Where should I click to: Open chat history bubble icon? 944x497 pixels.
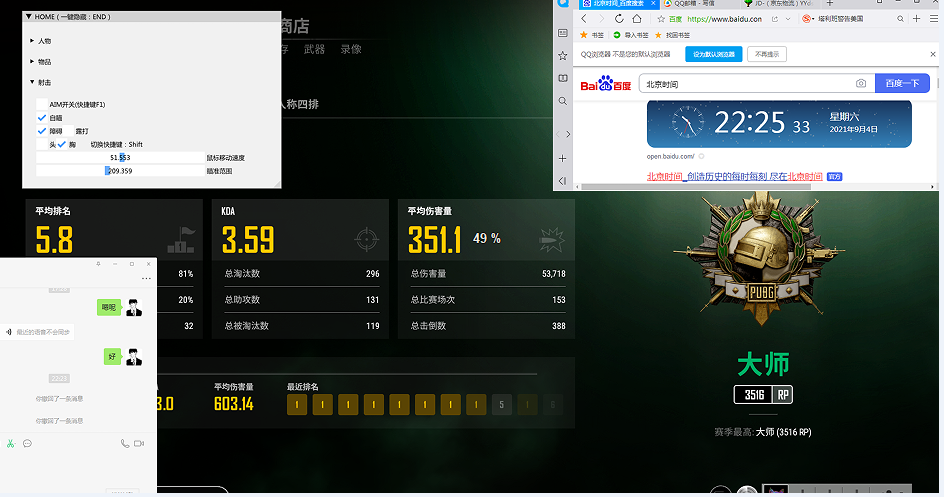(x=27, y=443)
